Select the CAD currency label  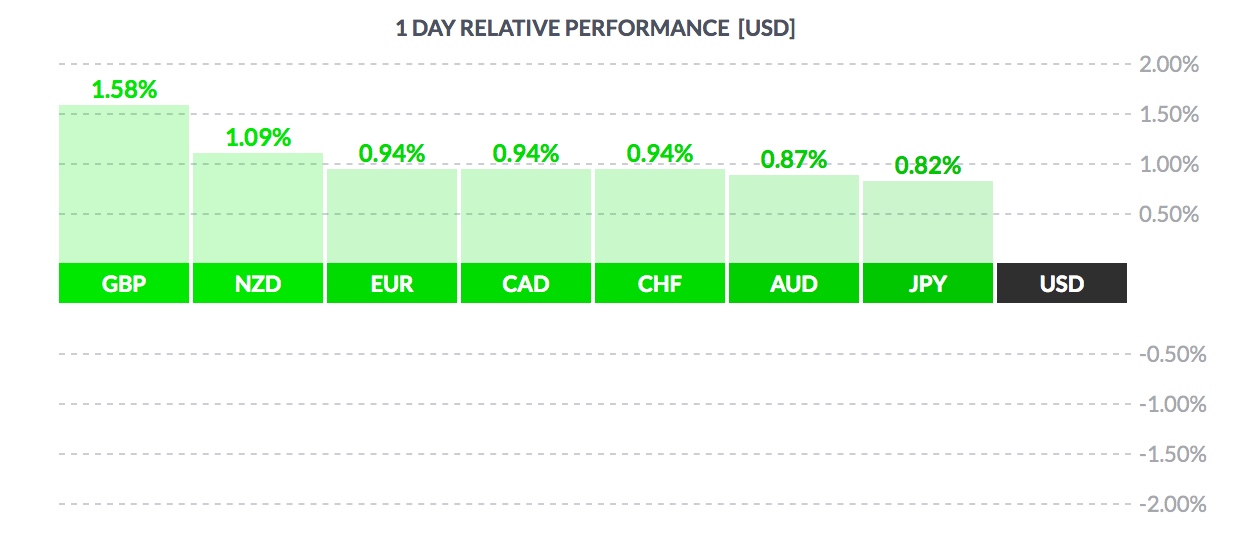pyautogui.click(x=526, y=283)
